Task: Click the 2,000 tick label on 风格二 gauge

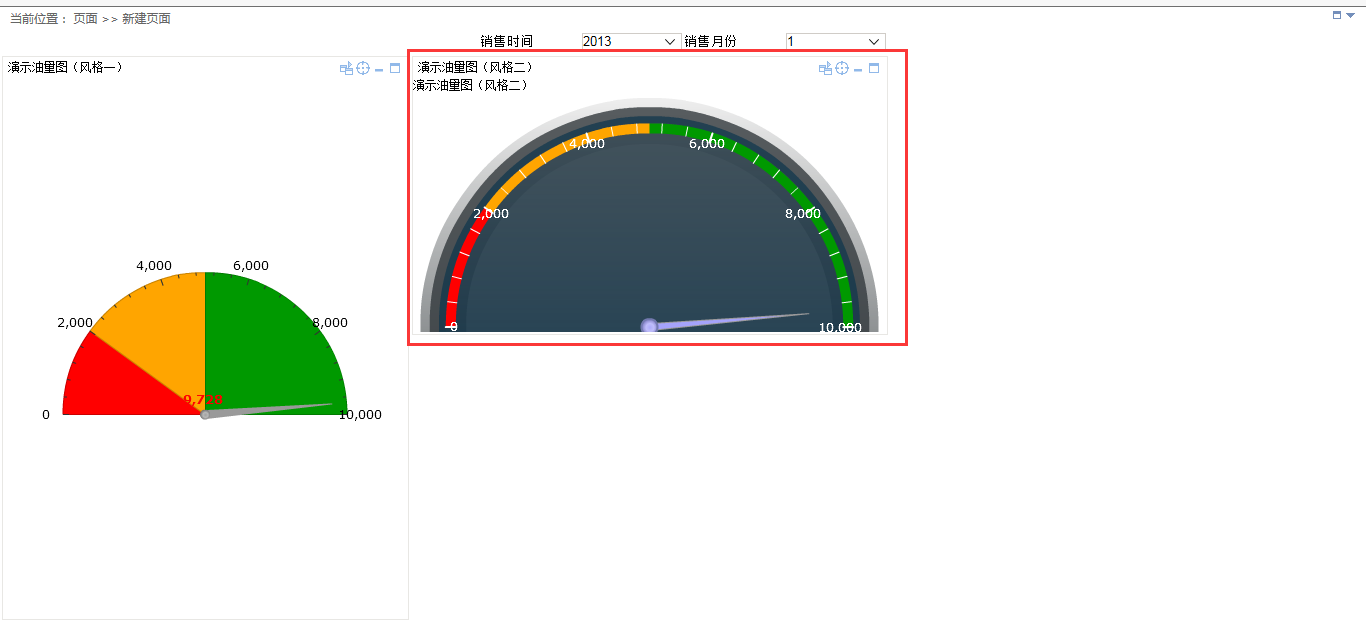Action: pos(491,214)
